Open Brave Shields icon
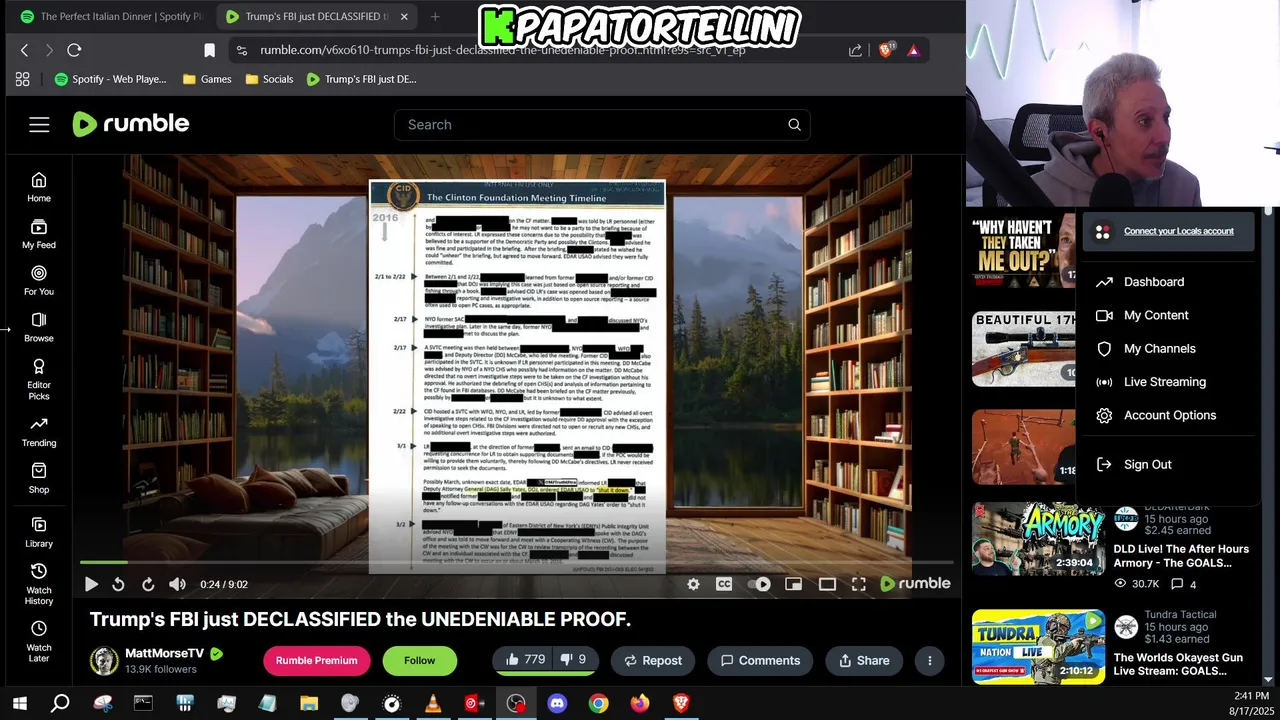This screenshot has height=720, width=1280. pos(885,50)
